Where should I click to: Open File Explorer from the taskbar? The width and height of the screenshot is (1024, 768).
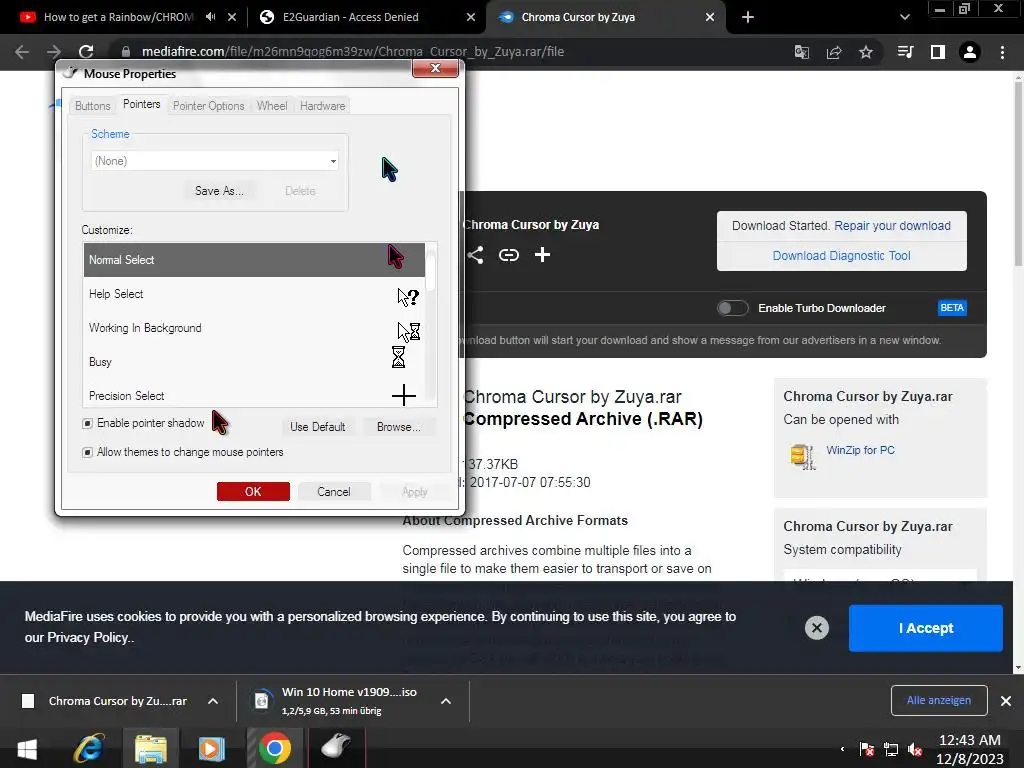click(151, 748)
